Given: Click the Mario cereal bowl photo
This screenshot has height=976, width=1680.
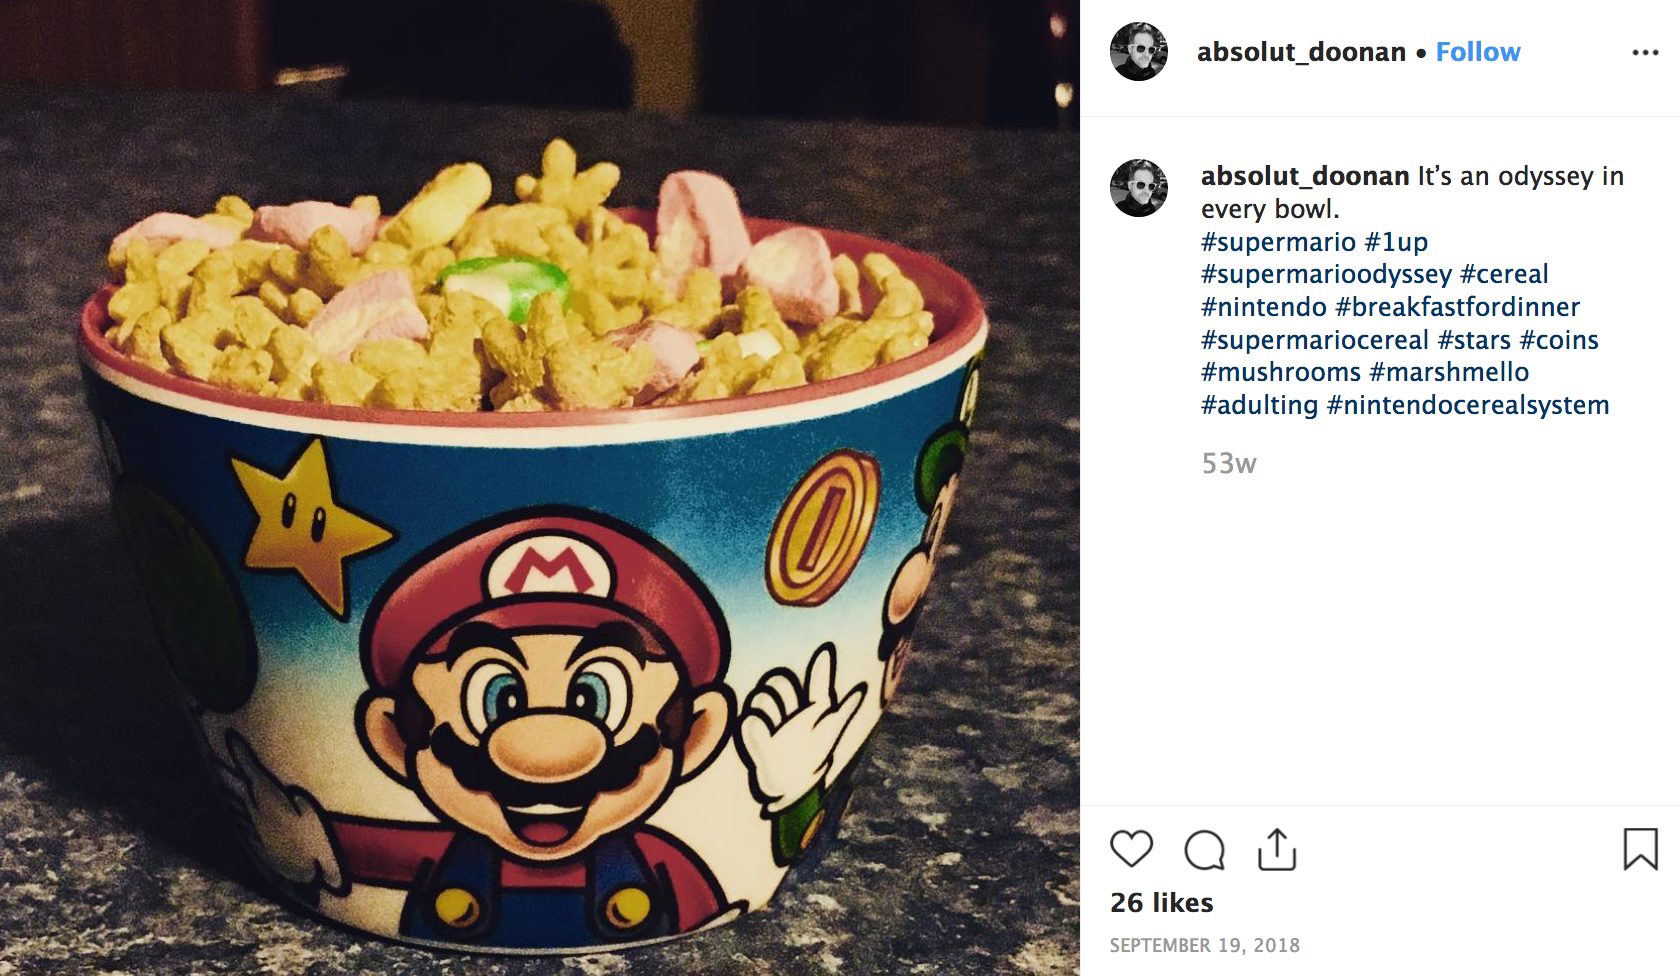Looking at the screenshot, I should [x=540, y=488].
